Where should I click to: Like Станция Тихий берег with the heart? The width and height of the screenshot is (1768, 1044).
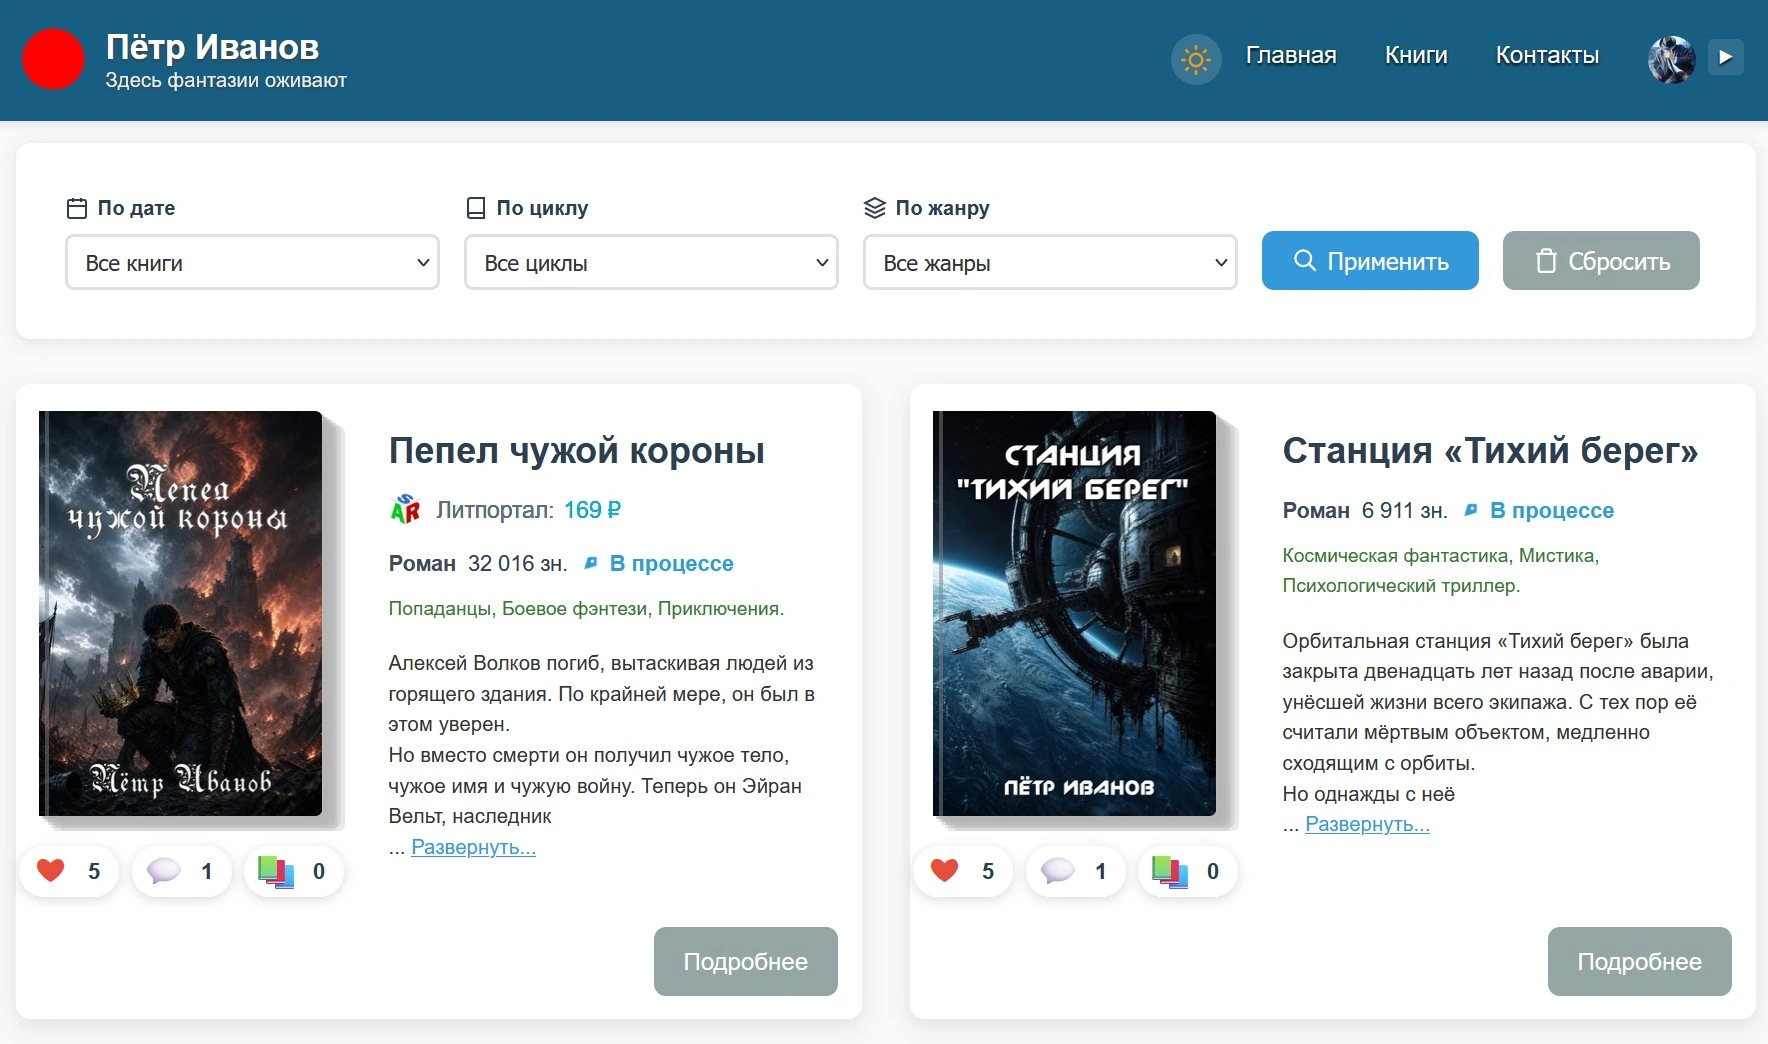945,871
